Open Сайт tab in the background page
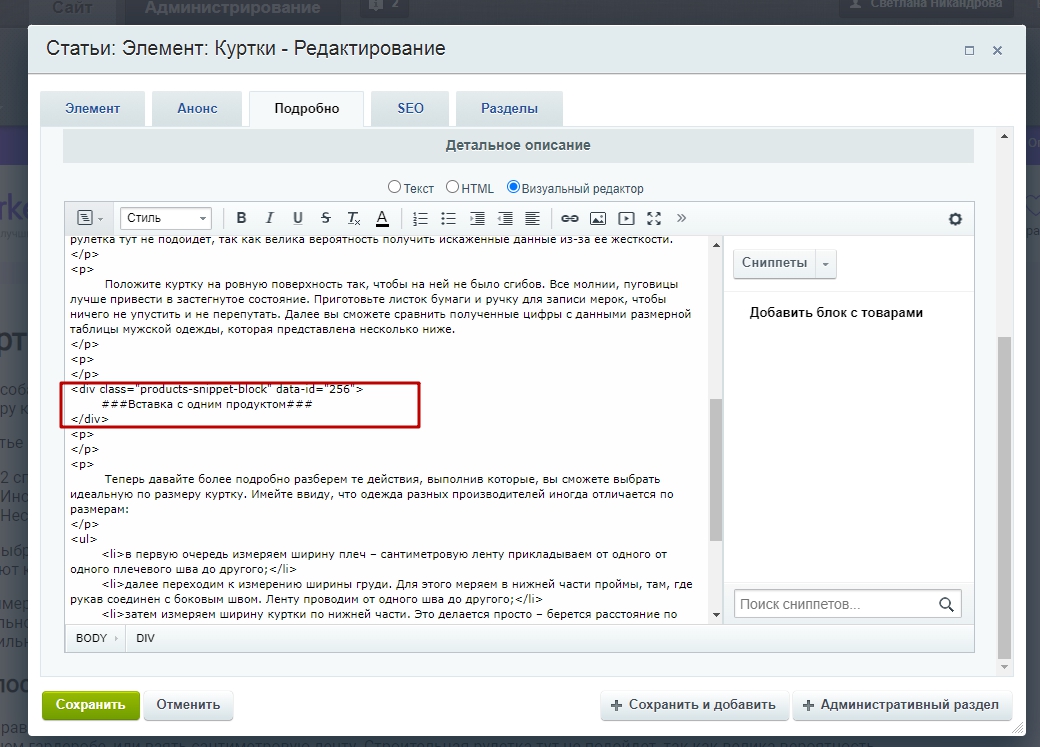This screenshot has width=1040, height=747. pos(71,8)
